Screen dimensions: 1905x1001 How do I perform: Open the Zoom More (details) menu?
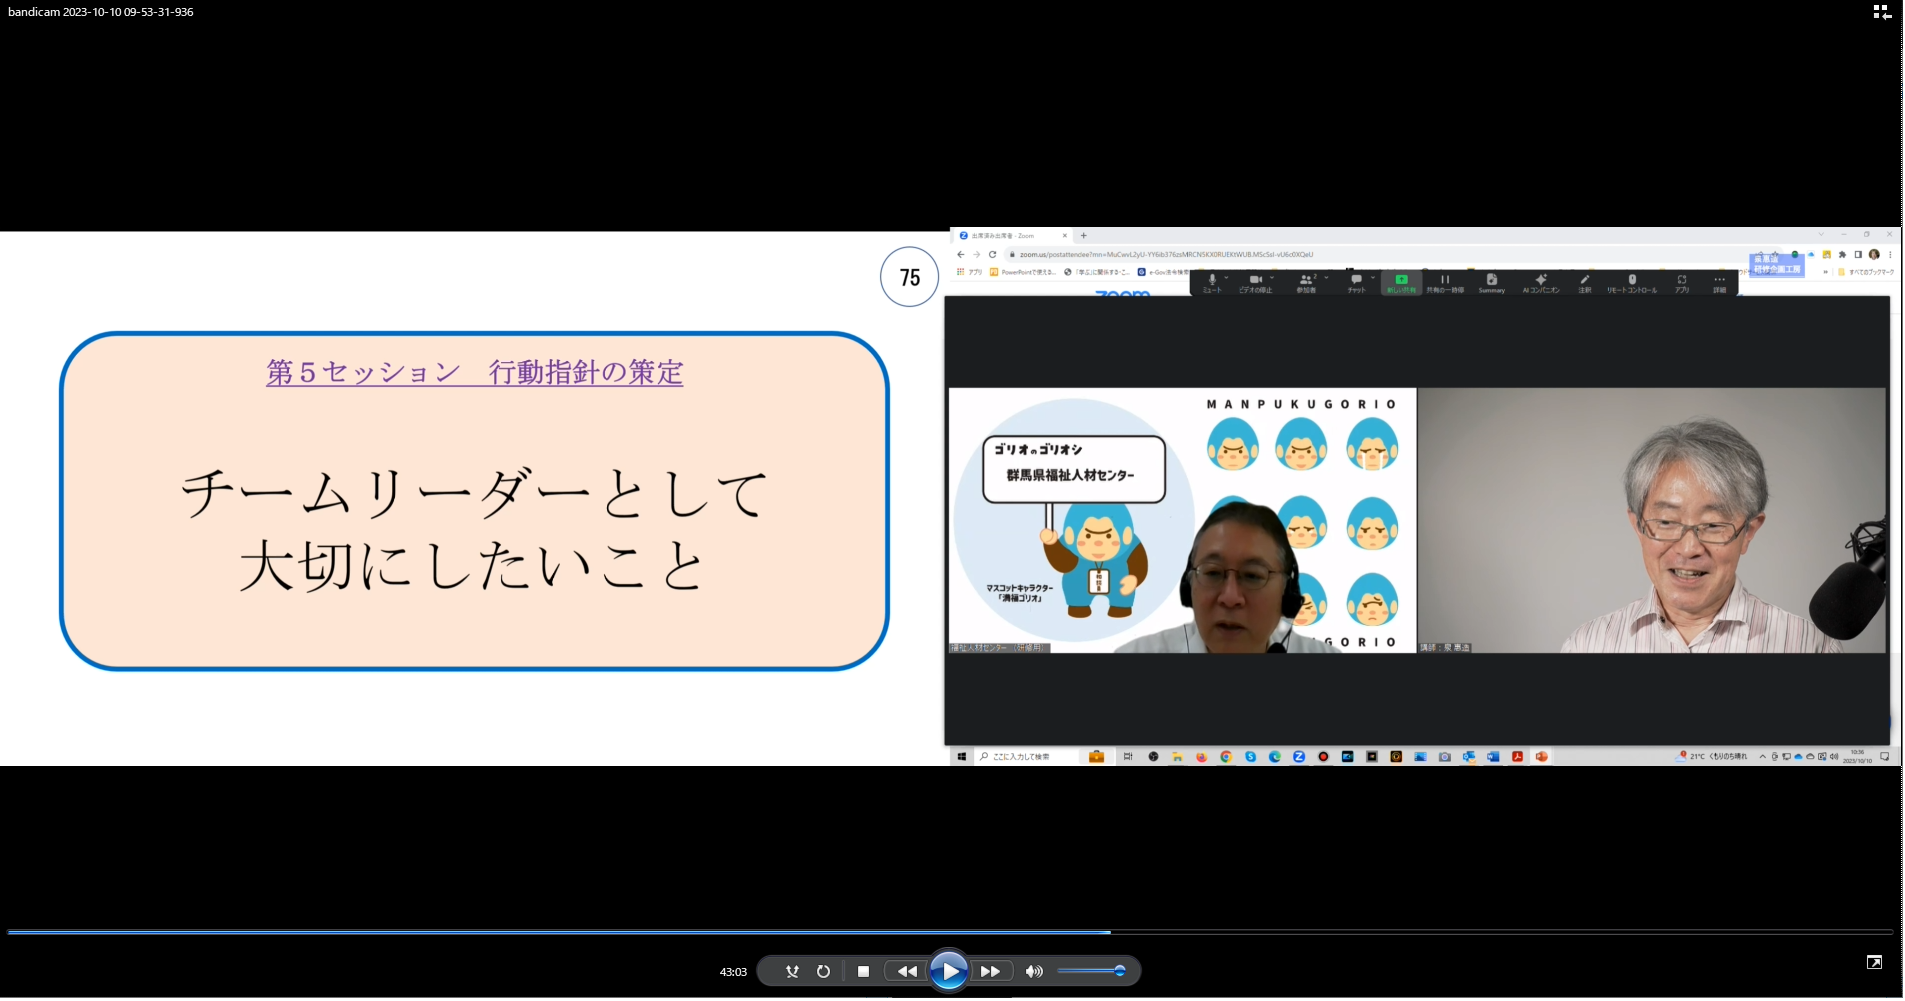[x=1719, y=283]
